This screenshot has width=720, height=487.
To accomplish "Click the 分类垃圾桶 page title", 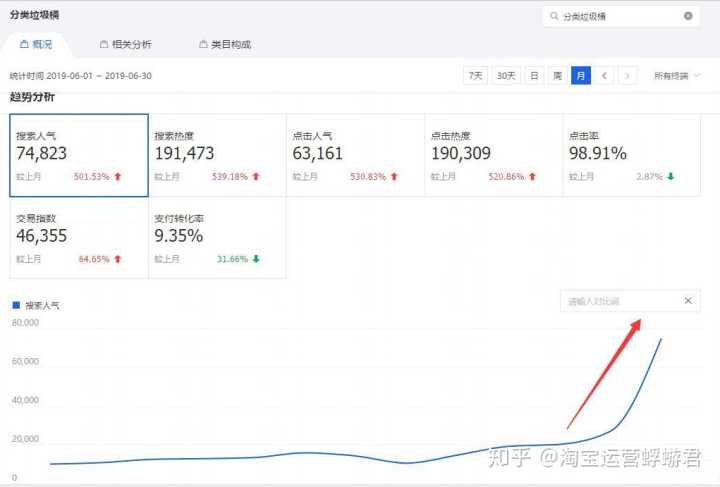I will click(34, 15).
